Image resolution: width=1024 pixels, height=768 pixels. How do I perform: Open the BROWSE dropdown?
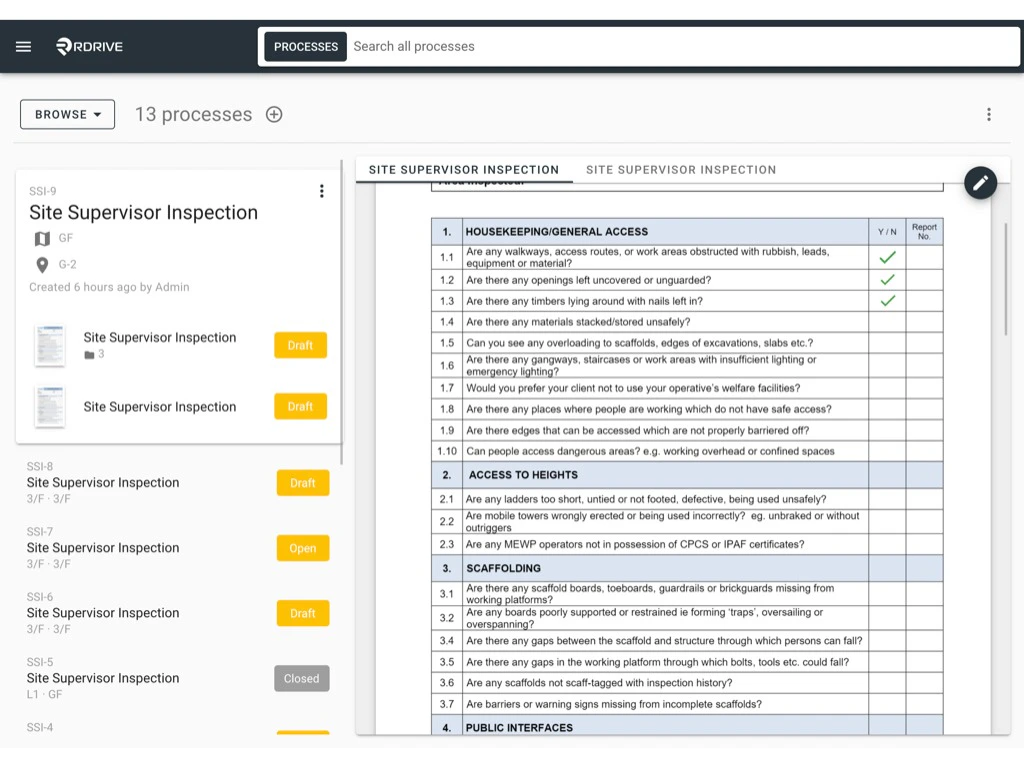click(67, 114)
